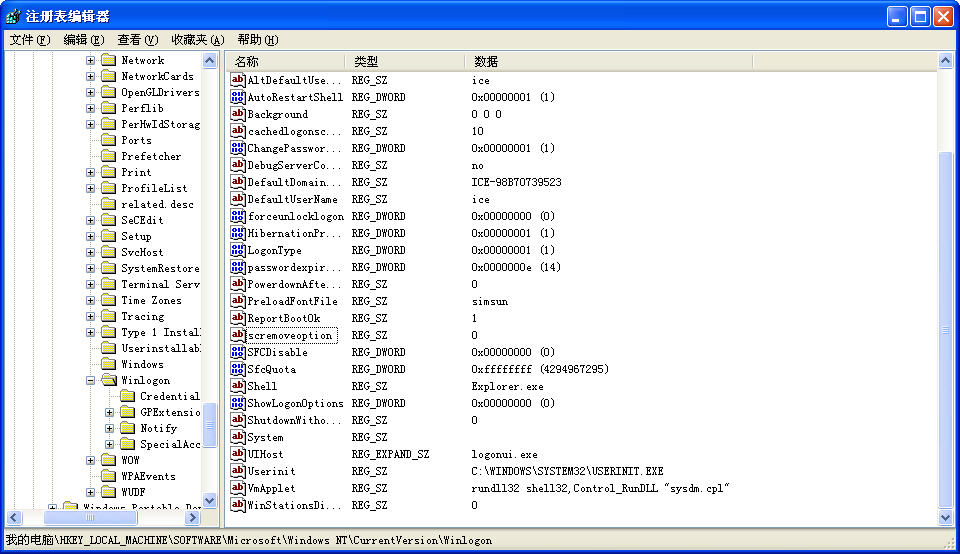Click the PreloadFontFile string icon
The width and height of the screenshot is (960, 554).
(238, 301)
